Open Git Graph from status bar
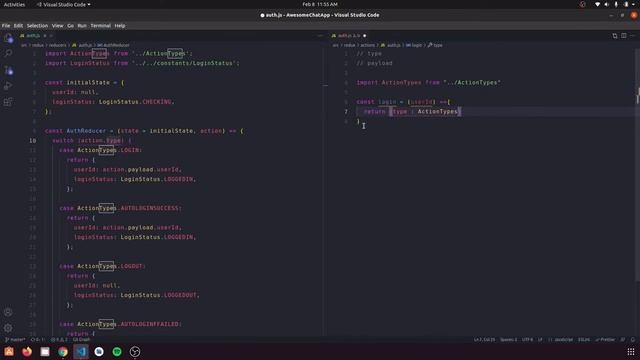 pyautogui.click(x=81, y=340)
